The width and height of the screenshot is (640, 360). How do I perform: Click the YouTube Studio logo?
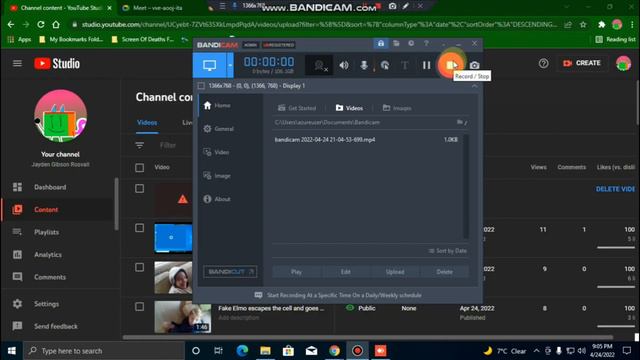pyautogui.click(x=57, y=64)
